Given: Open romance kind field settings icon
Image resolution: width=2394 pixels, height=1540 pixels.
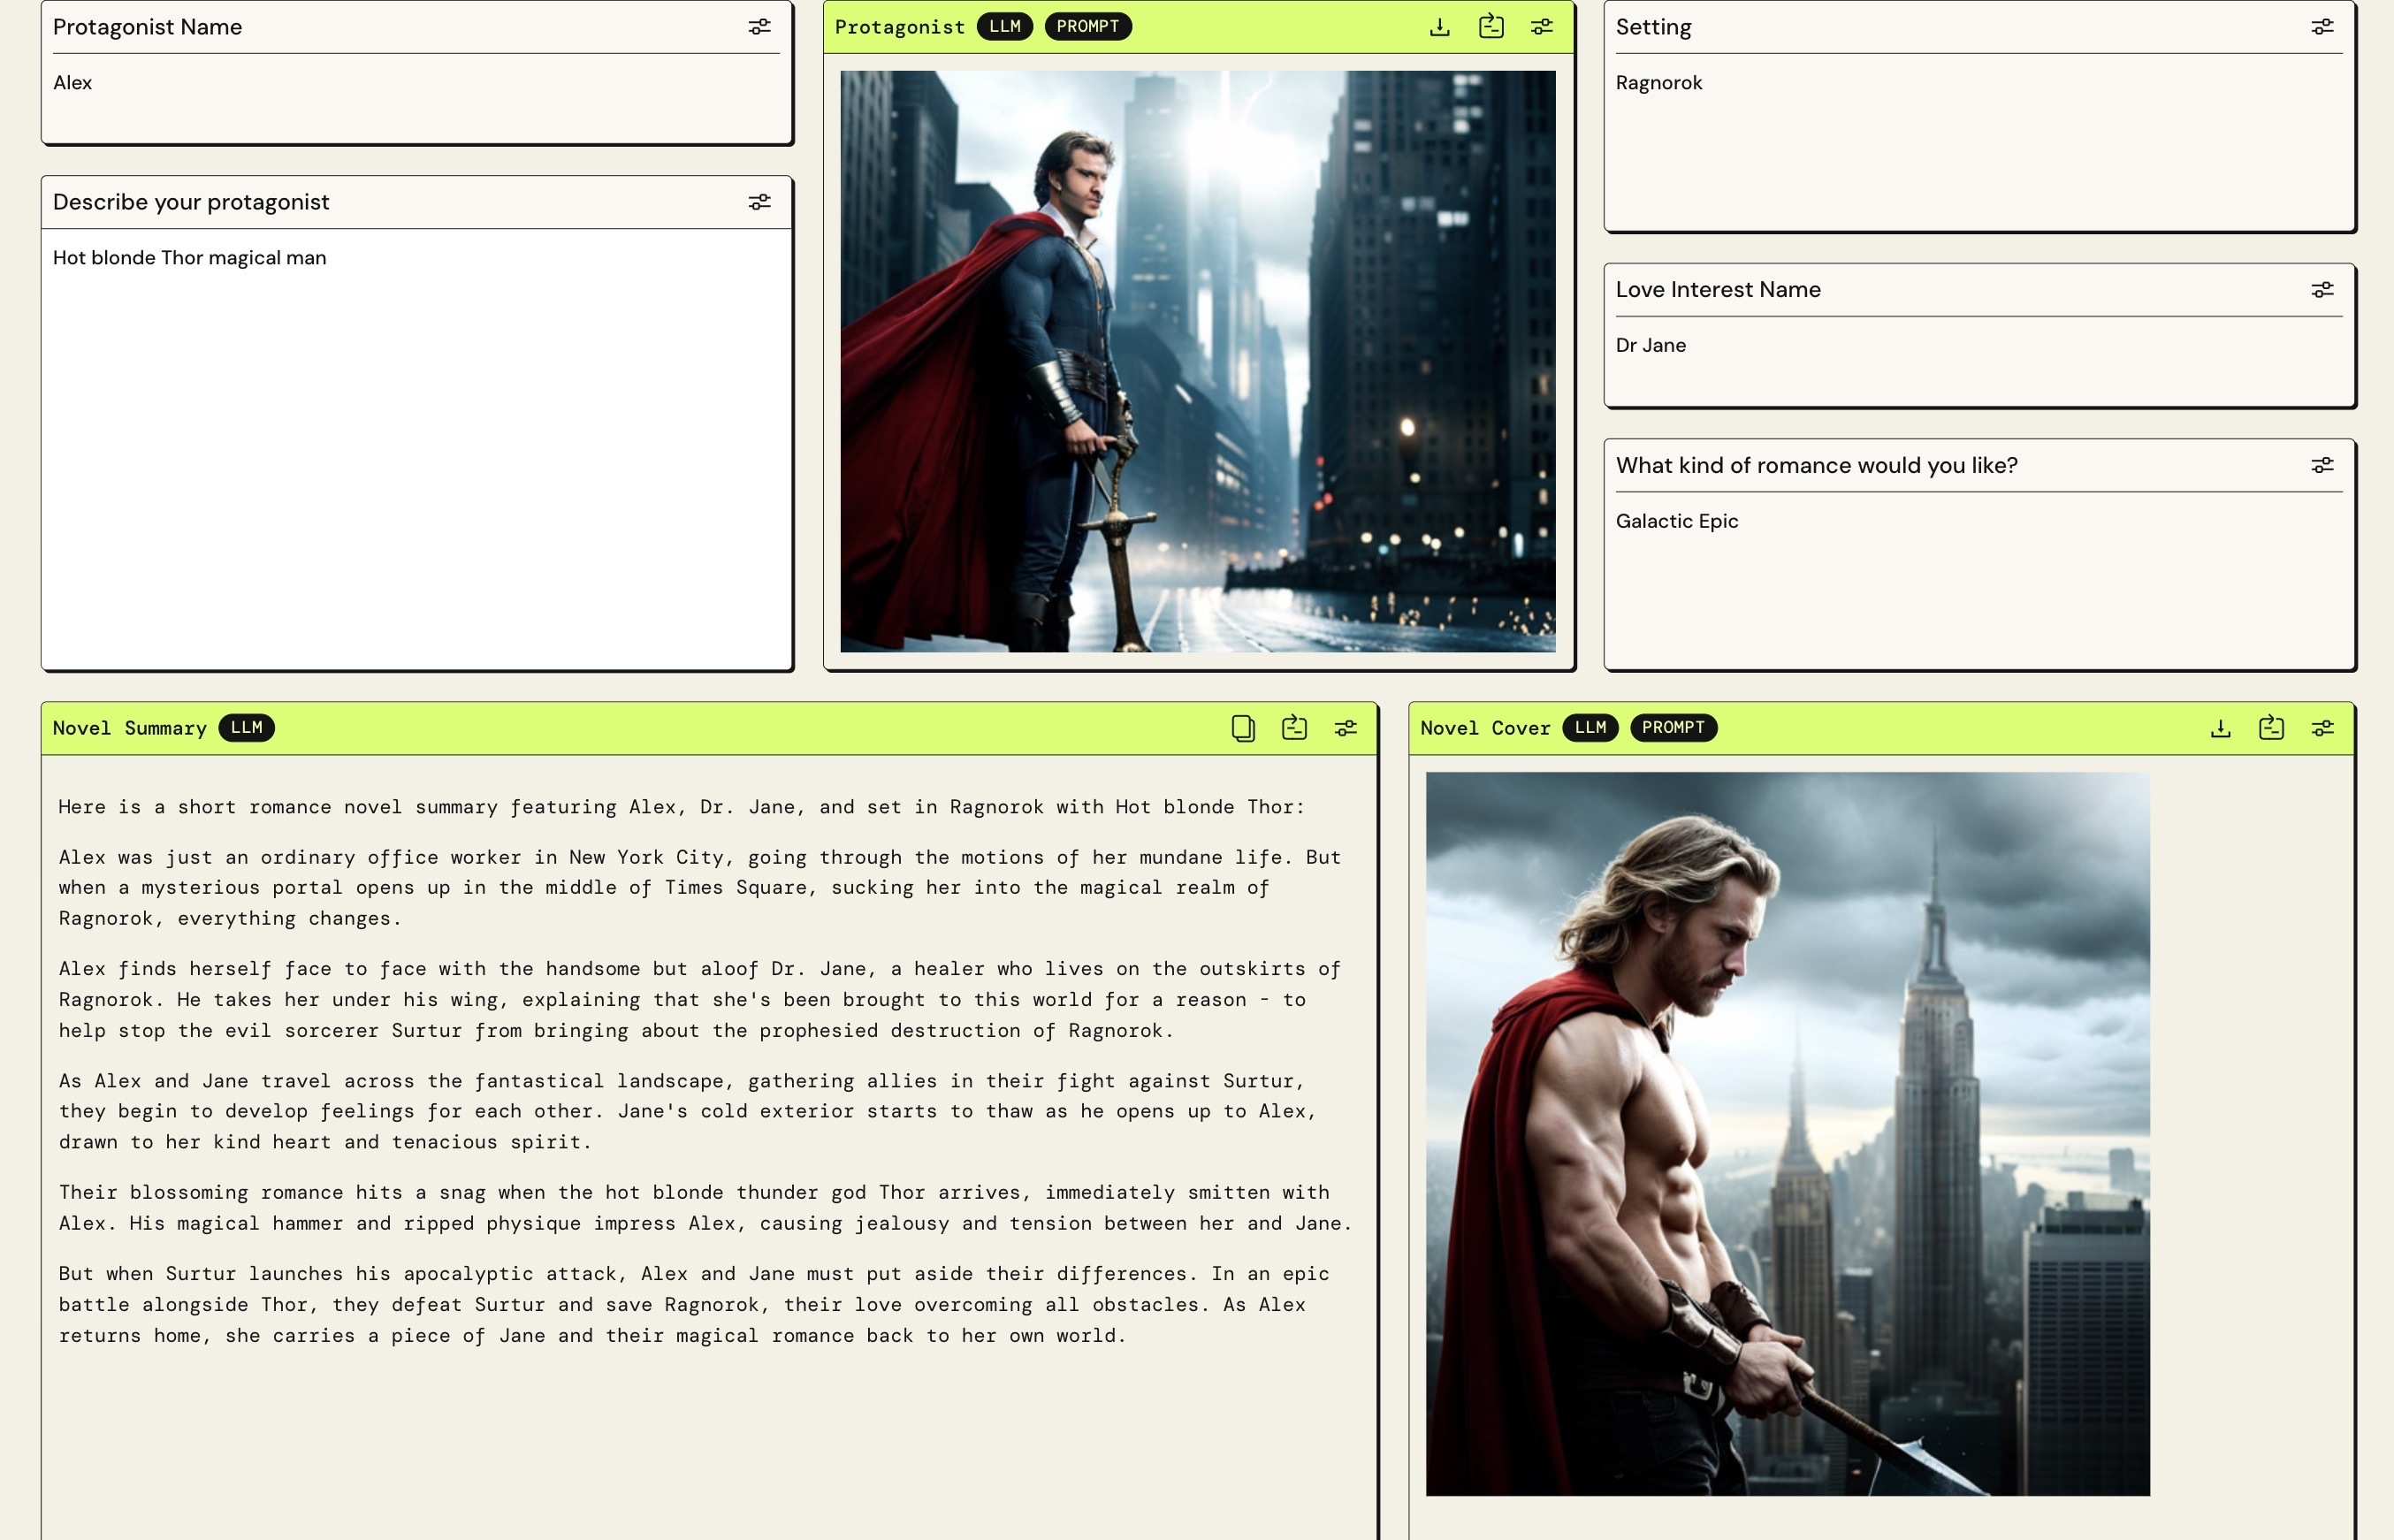Looking at the screenshot, I should [2322, 465].
